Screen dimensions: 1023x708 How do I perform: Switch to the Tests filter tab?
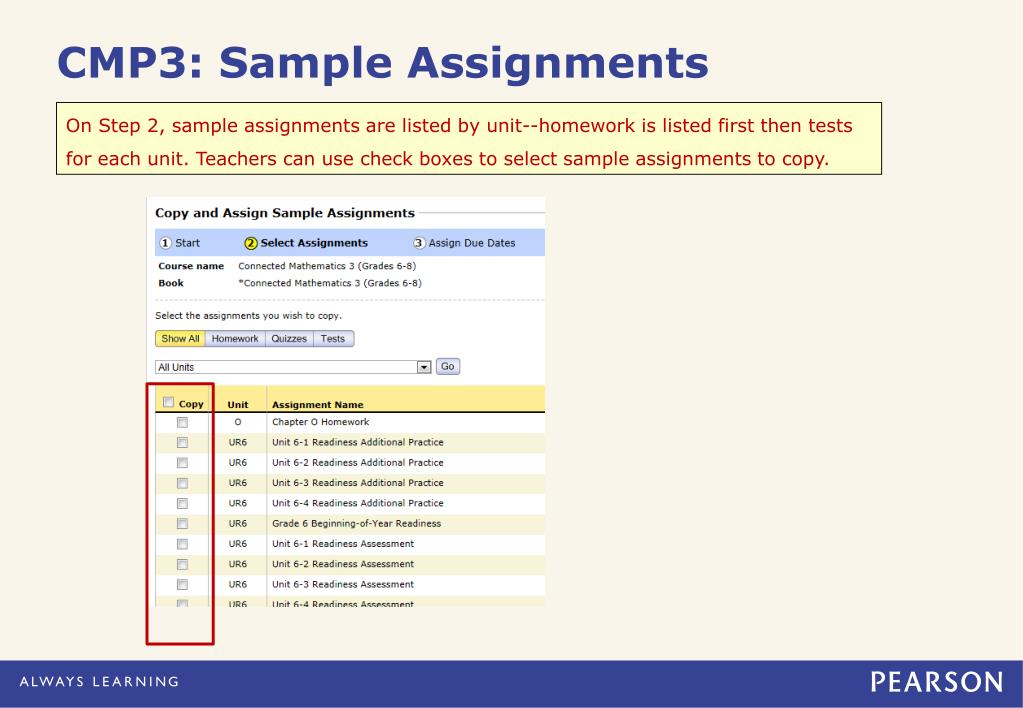(x=333, y=339)
